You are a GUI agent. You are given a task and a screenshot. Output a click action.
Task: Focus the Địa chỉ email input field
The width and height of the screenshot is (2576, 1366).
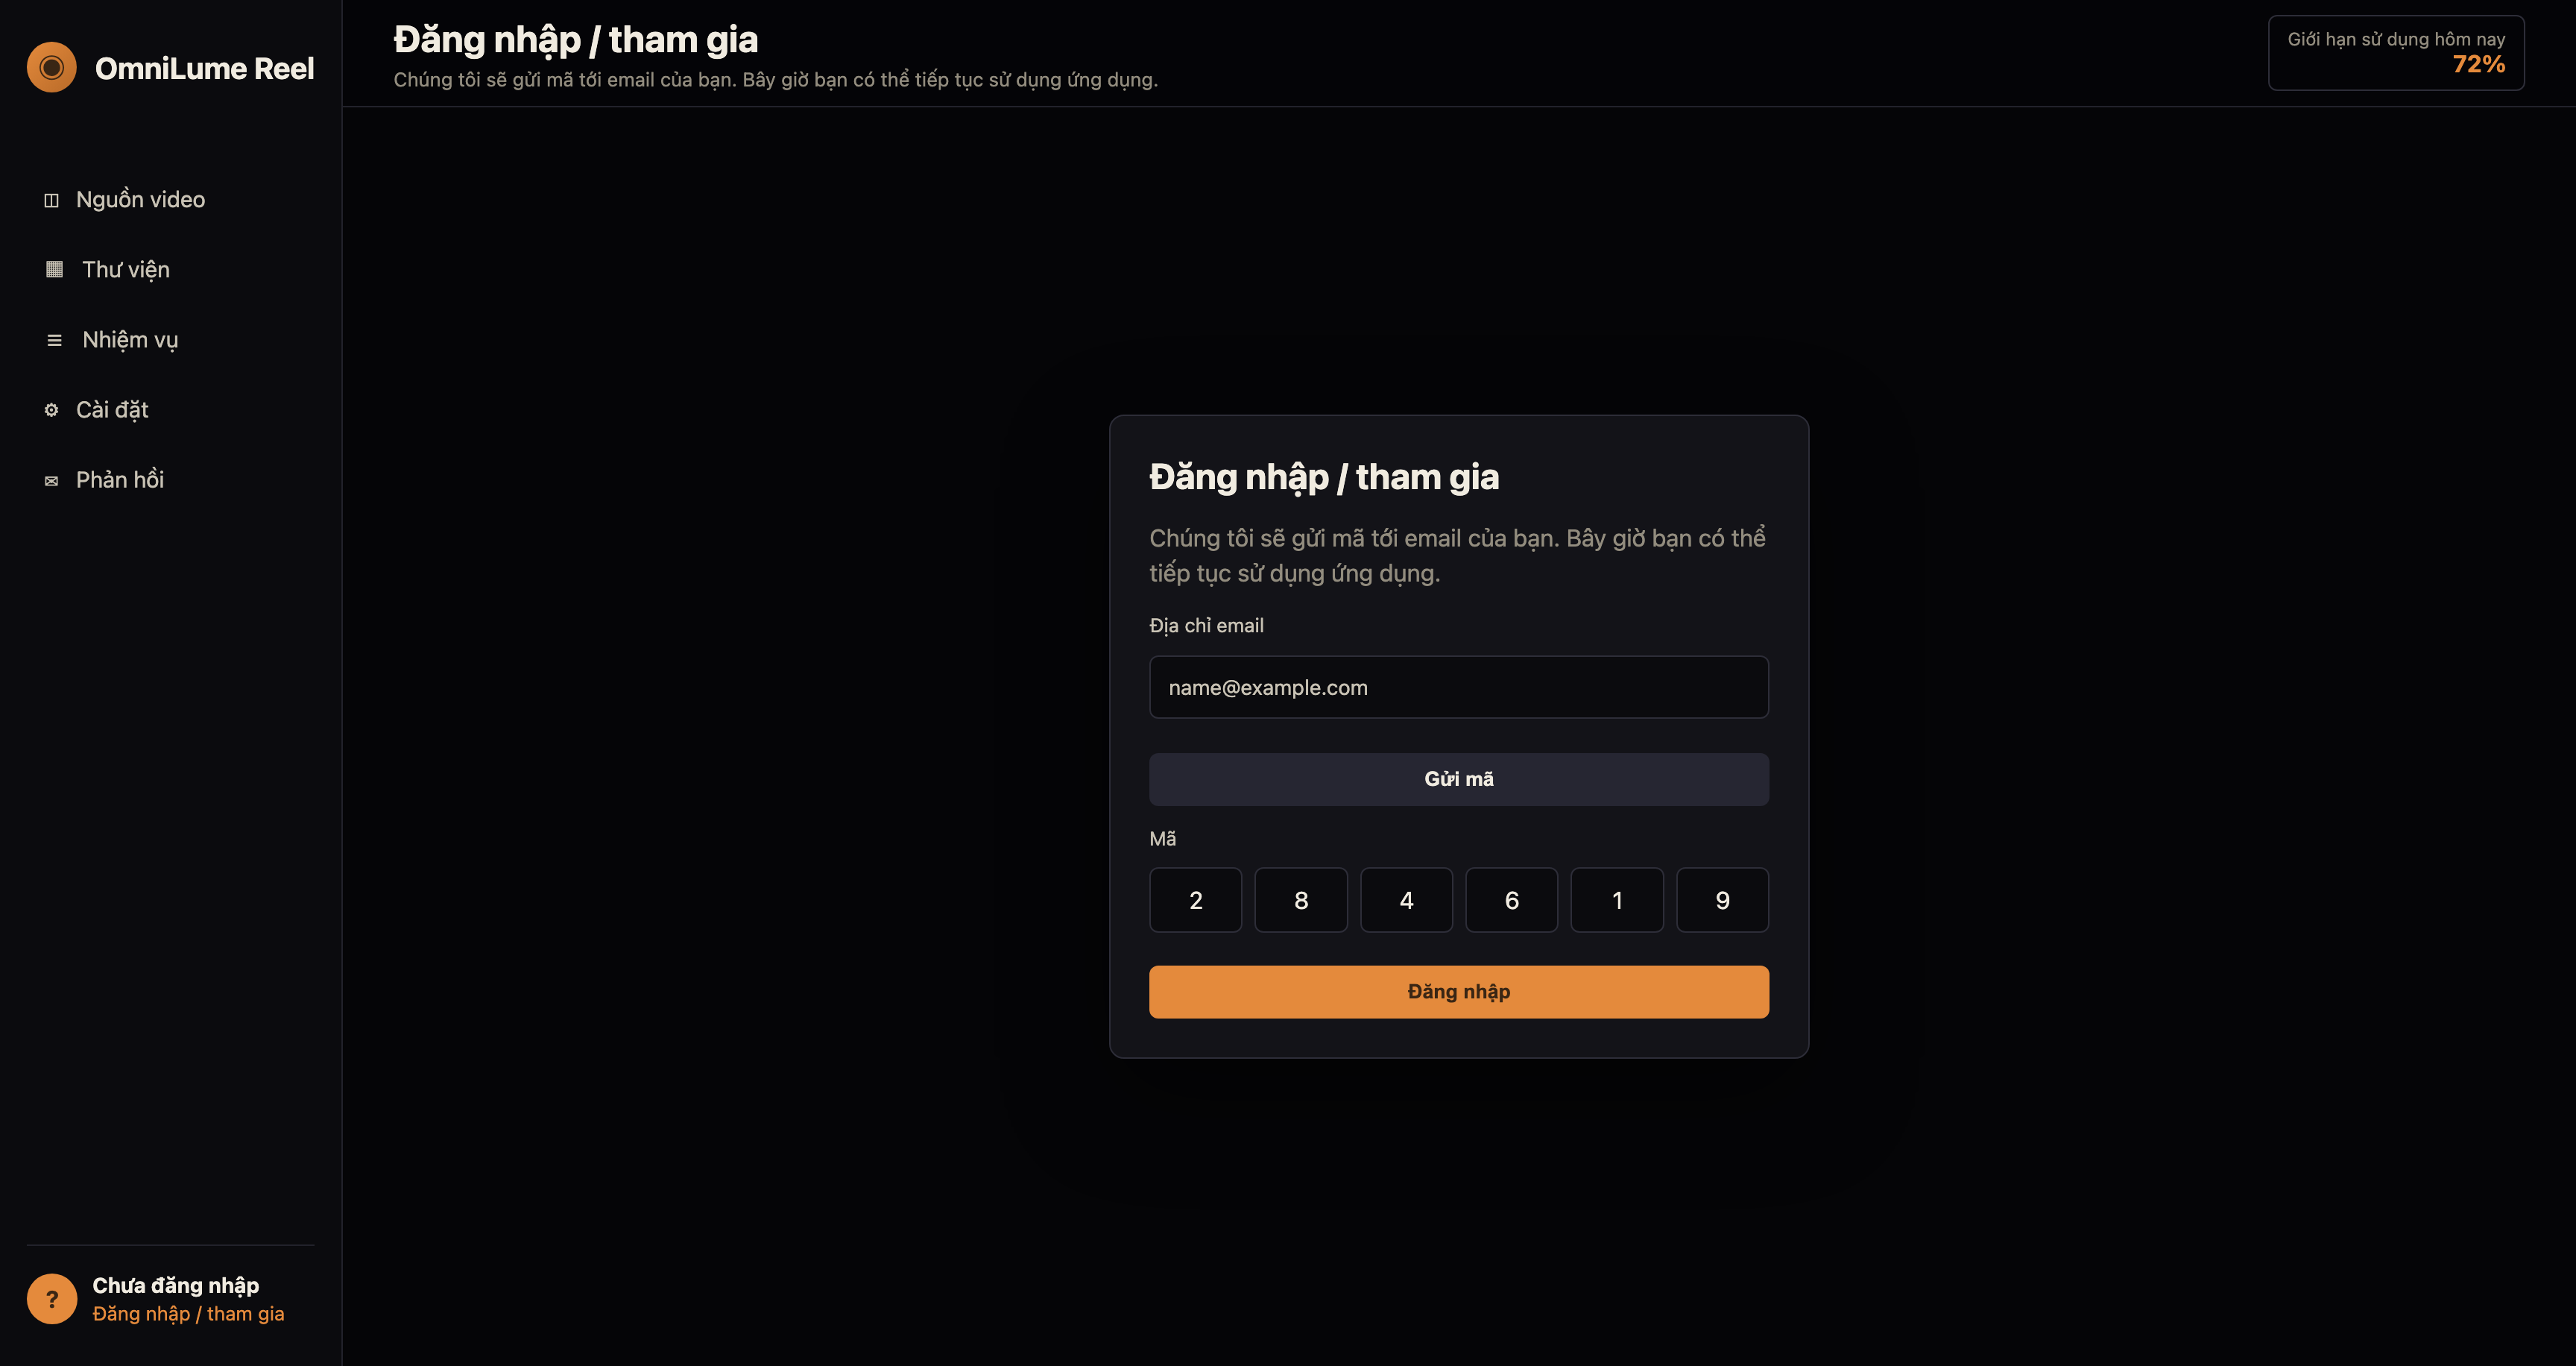(1459, 687)
